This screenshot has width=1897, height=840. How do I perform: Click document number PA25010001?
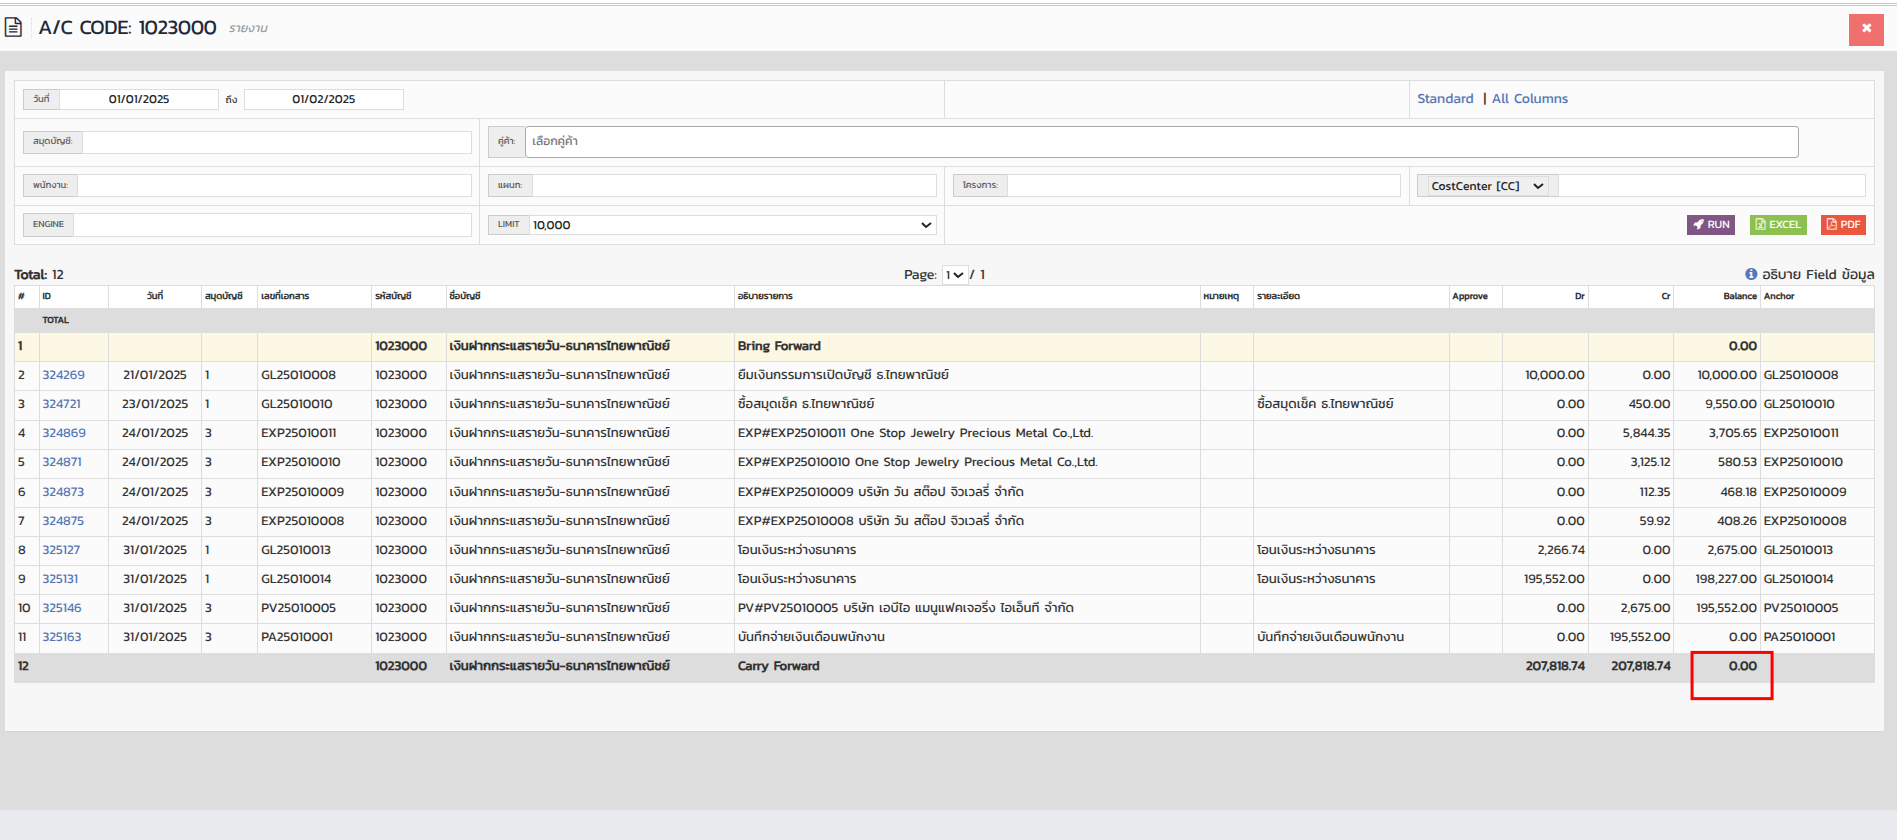(297, 637)
